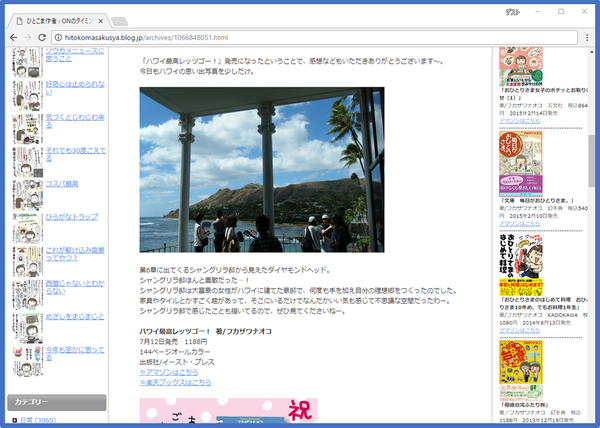
Task: Click the thumbnail beside これが駆け込み需要ってやつ?
Action: pos(28,262)
